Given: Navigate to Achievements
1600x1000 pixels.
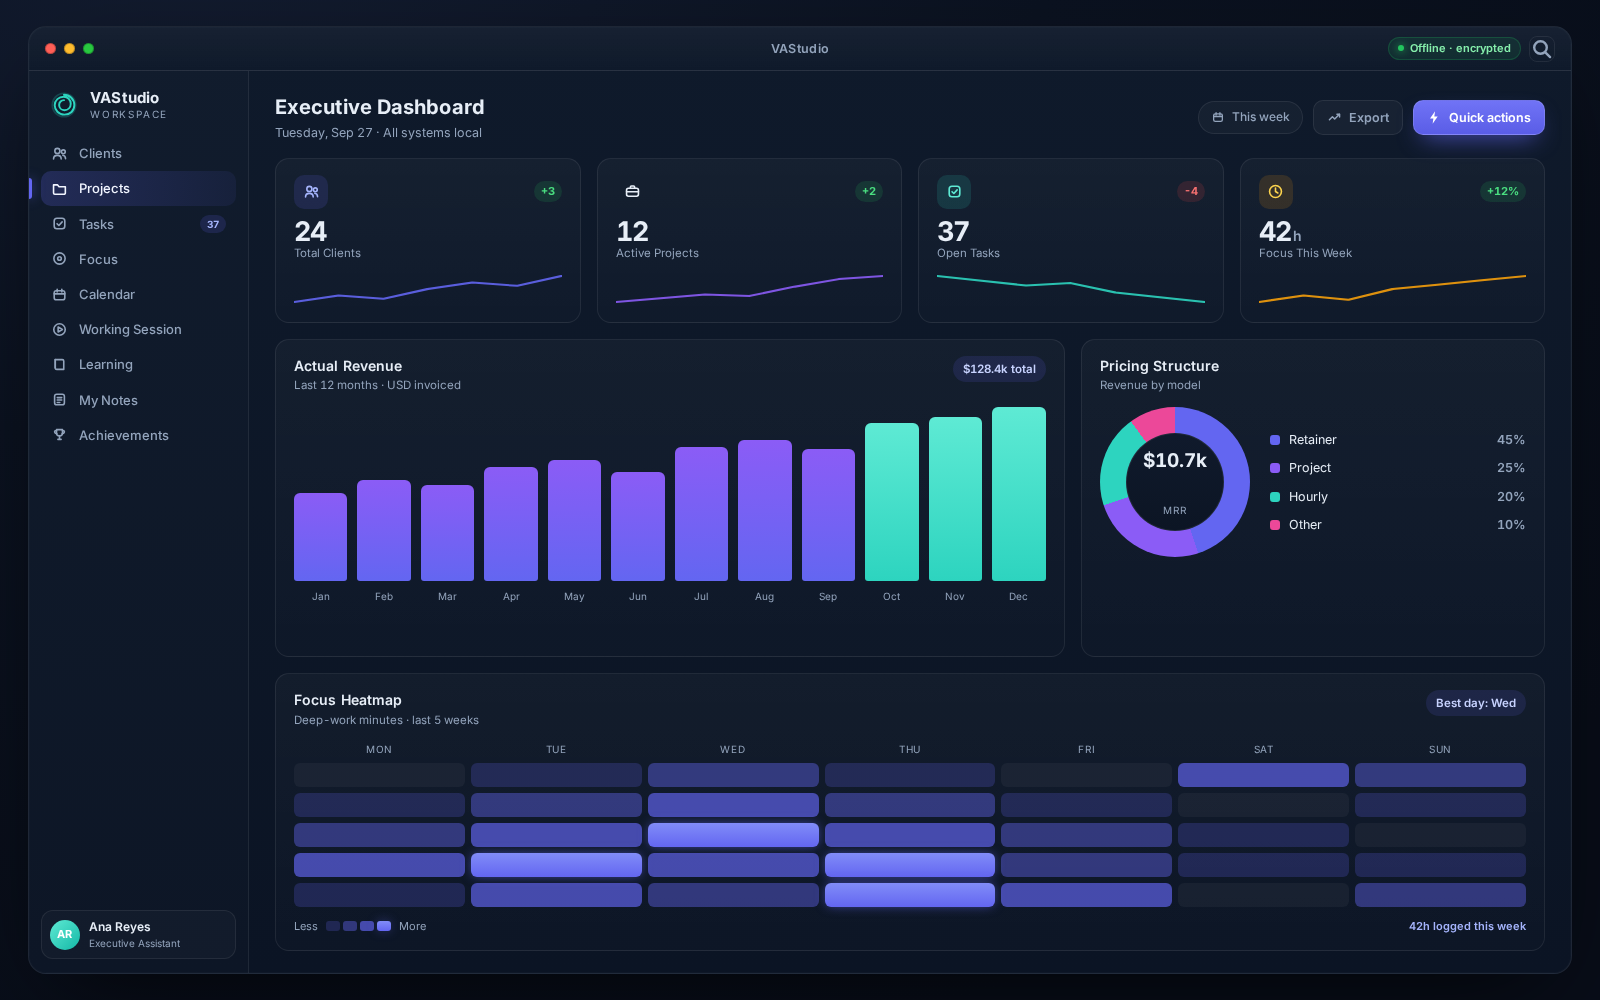Looking at the screenshot, I should [x=138, y=435].
